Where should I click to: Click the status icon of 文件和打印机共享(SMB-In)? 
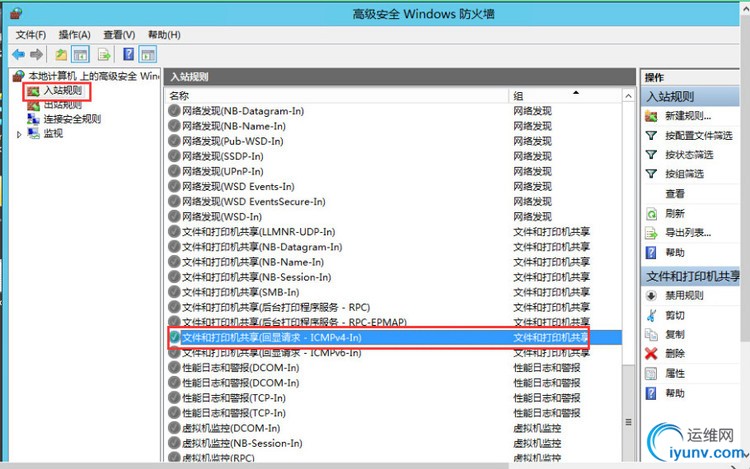[174, 292]
